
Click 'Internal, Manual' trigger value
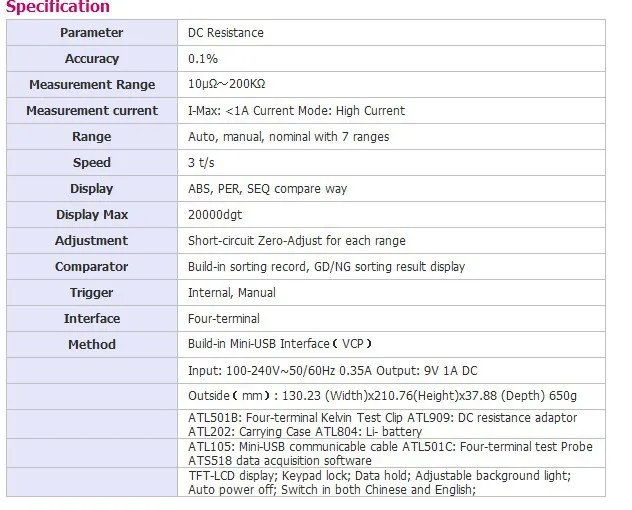(x=232, y=293)
